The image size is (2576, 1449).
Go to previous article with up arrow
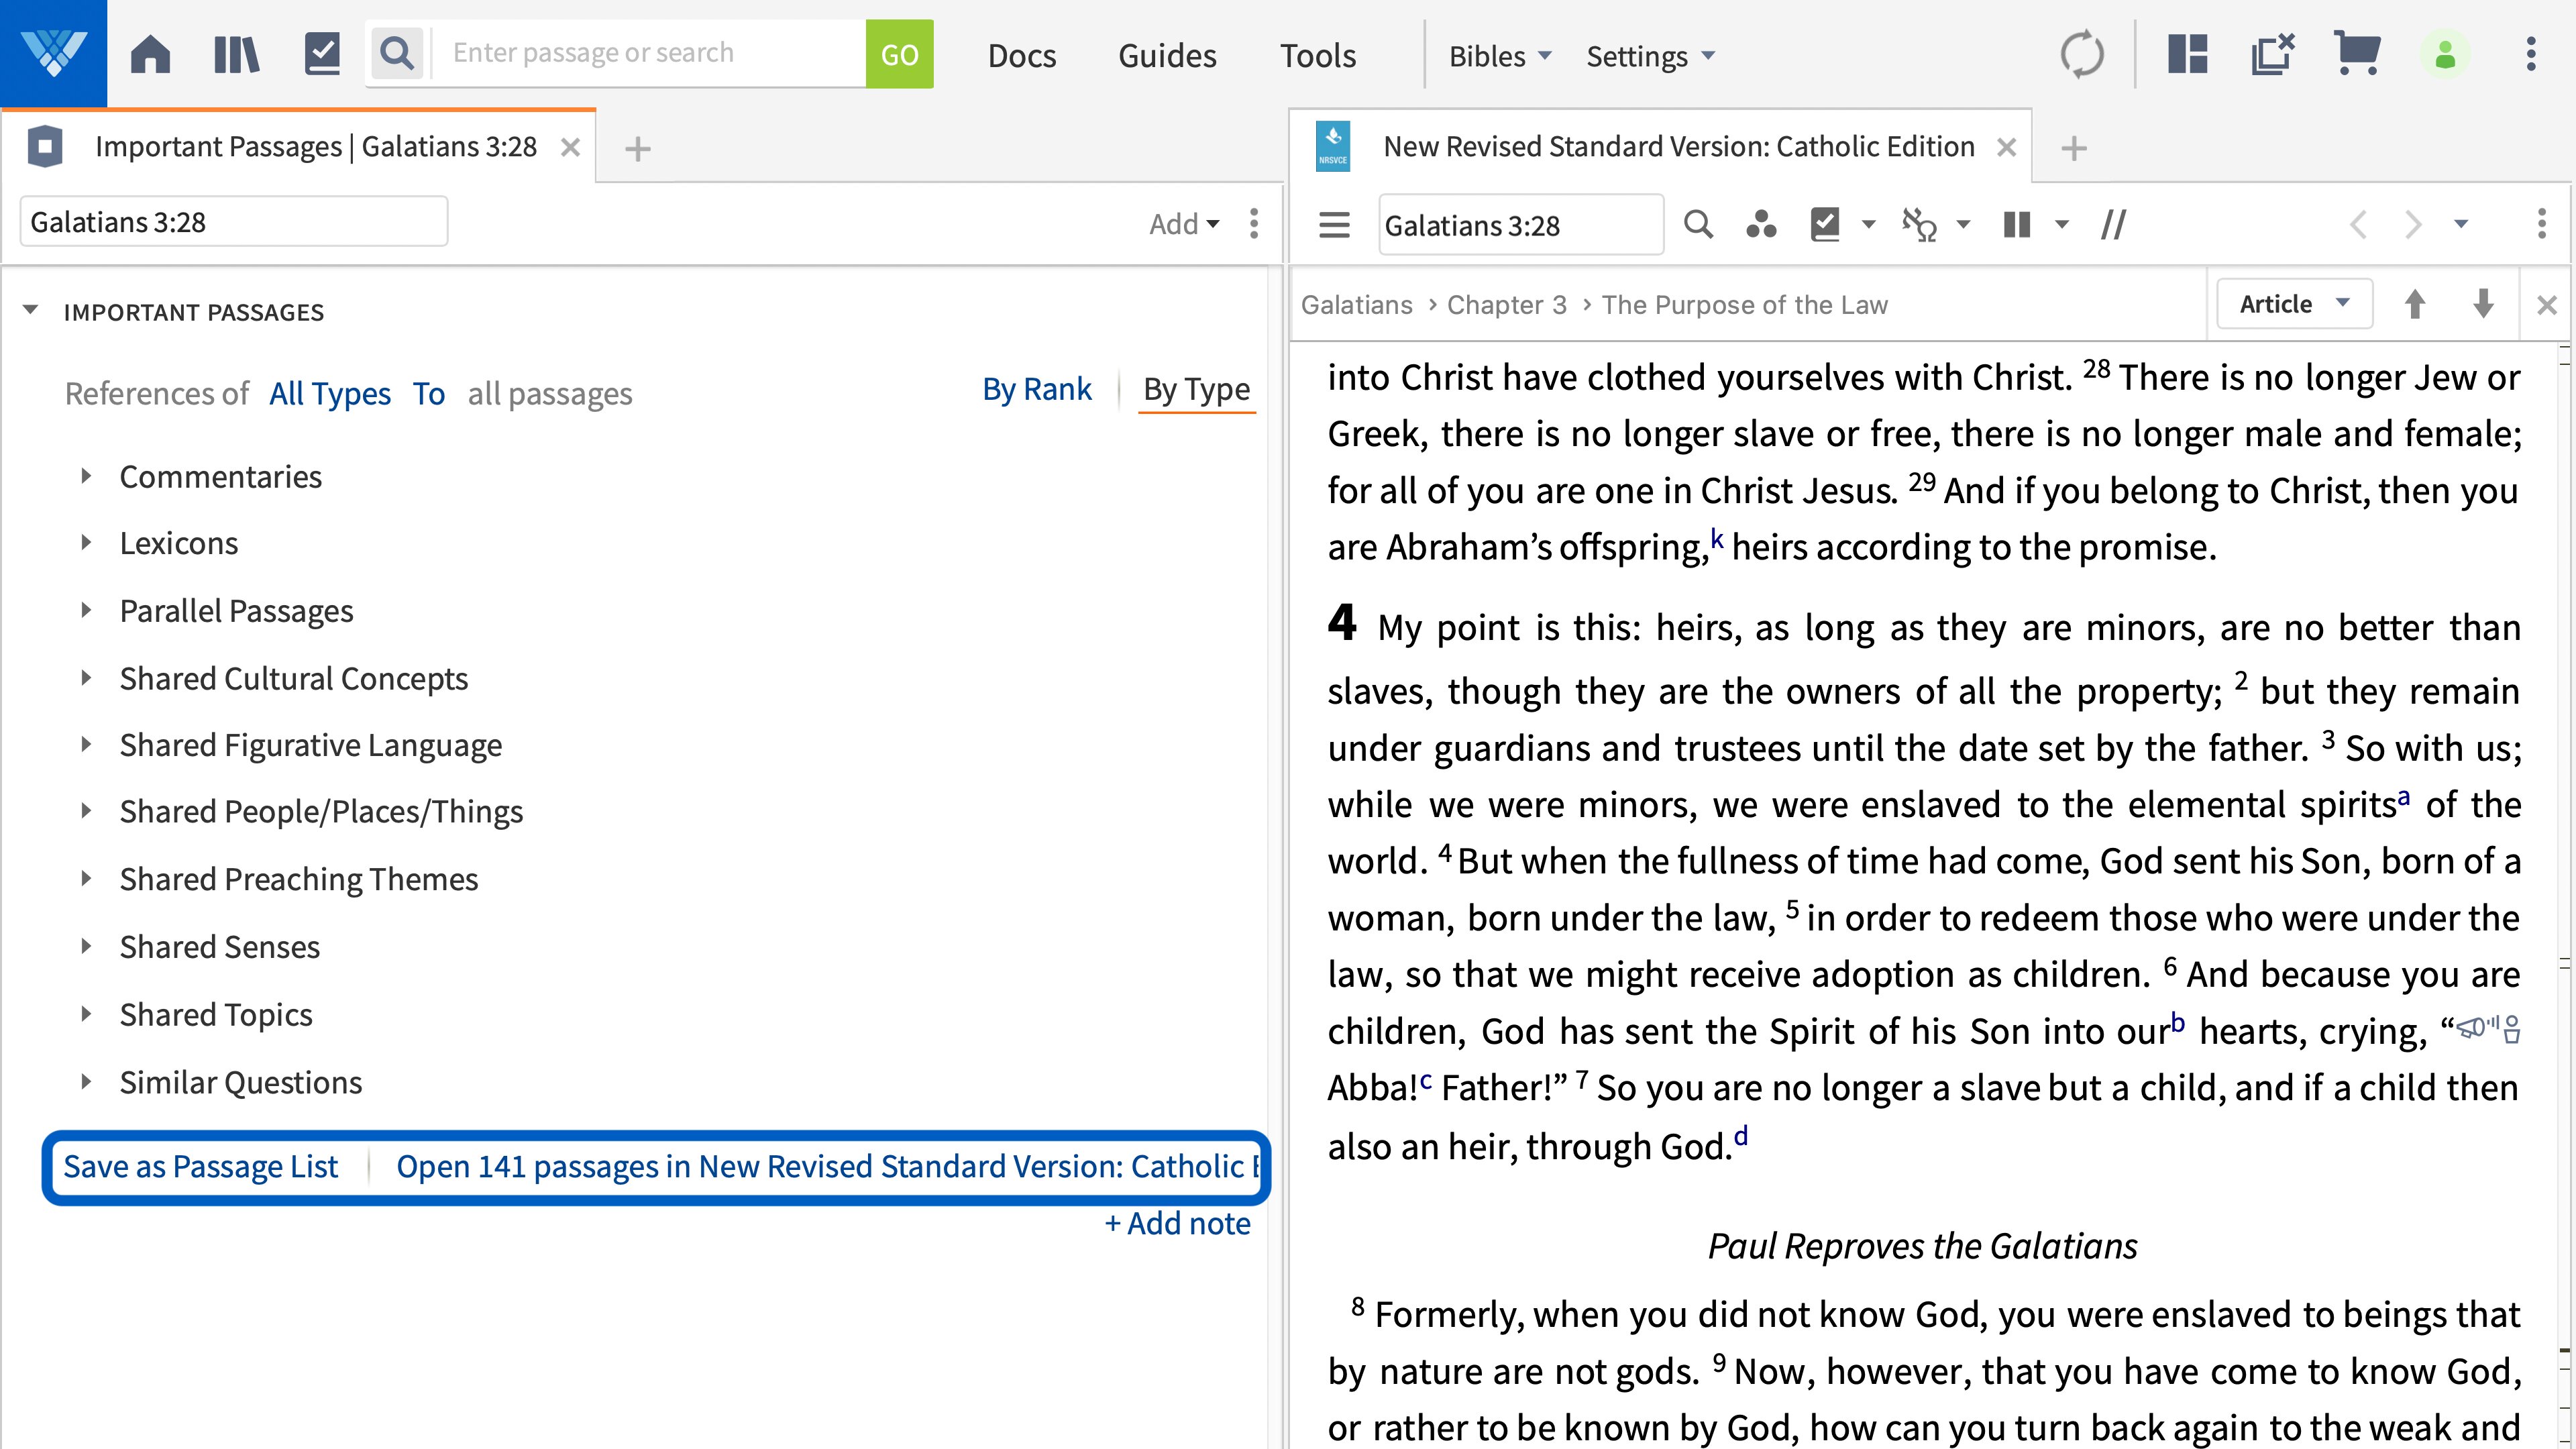(x=2414, y=304)
